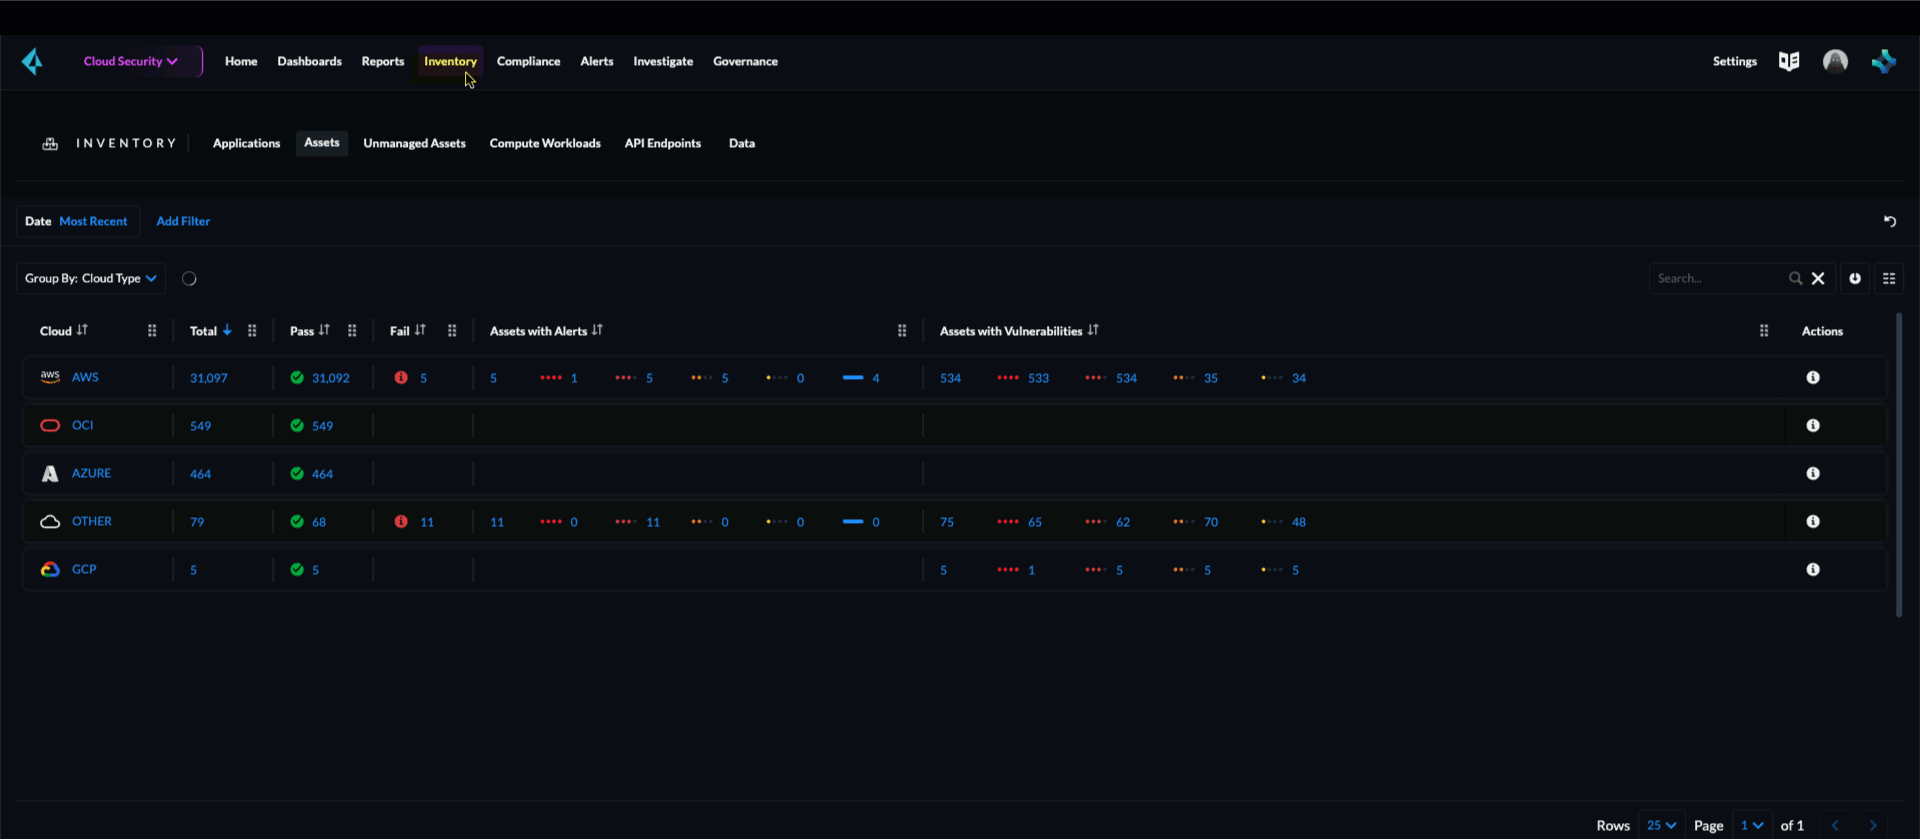1920x839 pixels.
Task: Click the OTHER row fail count 11
Action: pyautogui.click(x=427, y=522)
